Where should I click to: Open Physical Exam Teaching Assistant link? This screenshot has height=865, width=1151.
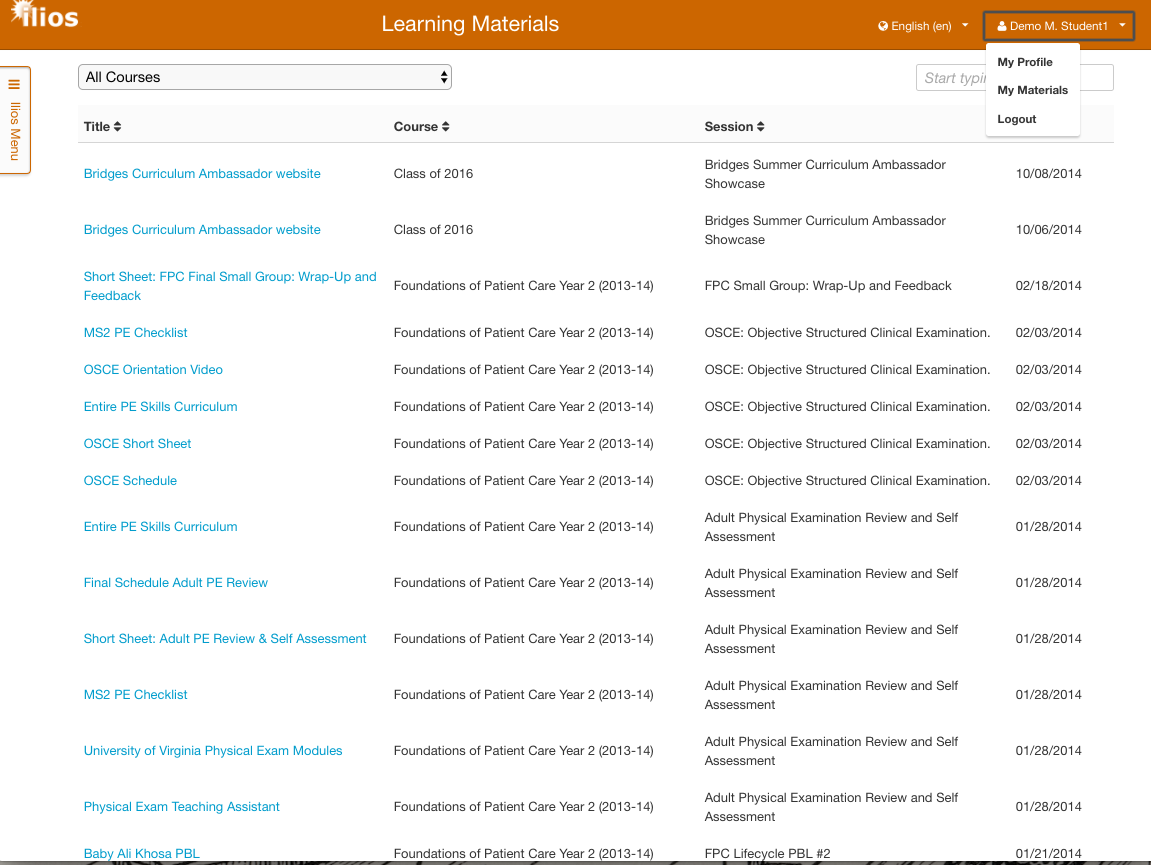pyautogui.click(x=182, y=807)
